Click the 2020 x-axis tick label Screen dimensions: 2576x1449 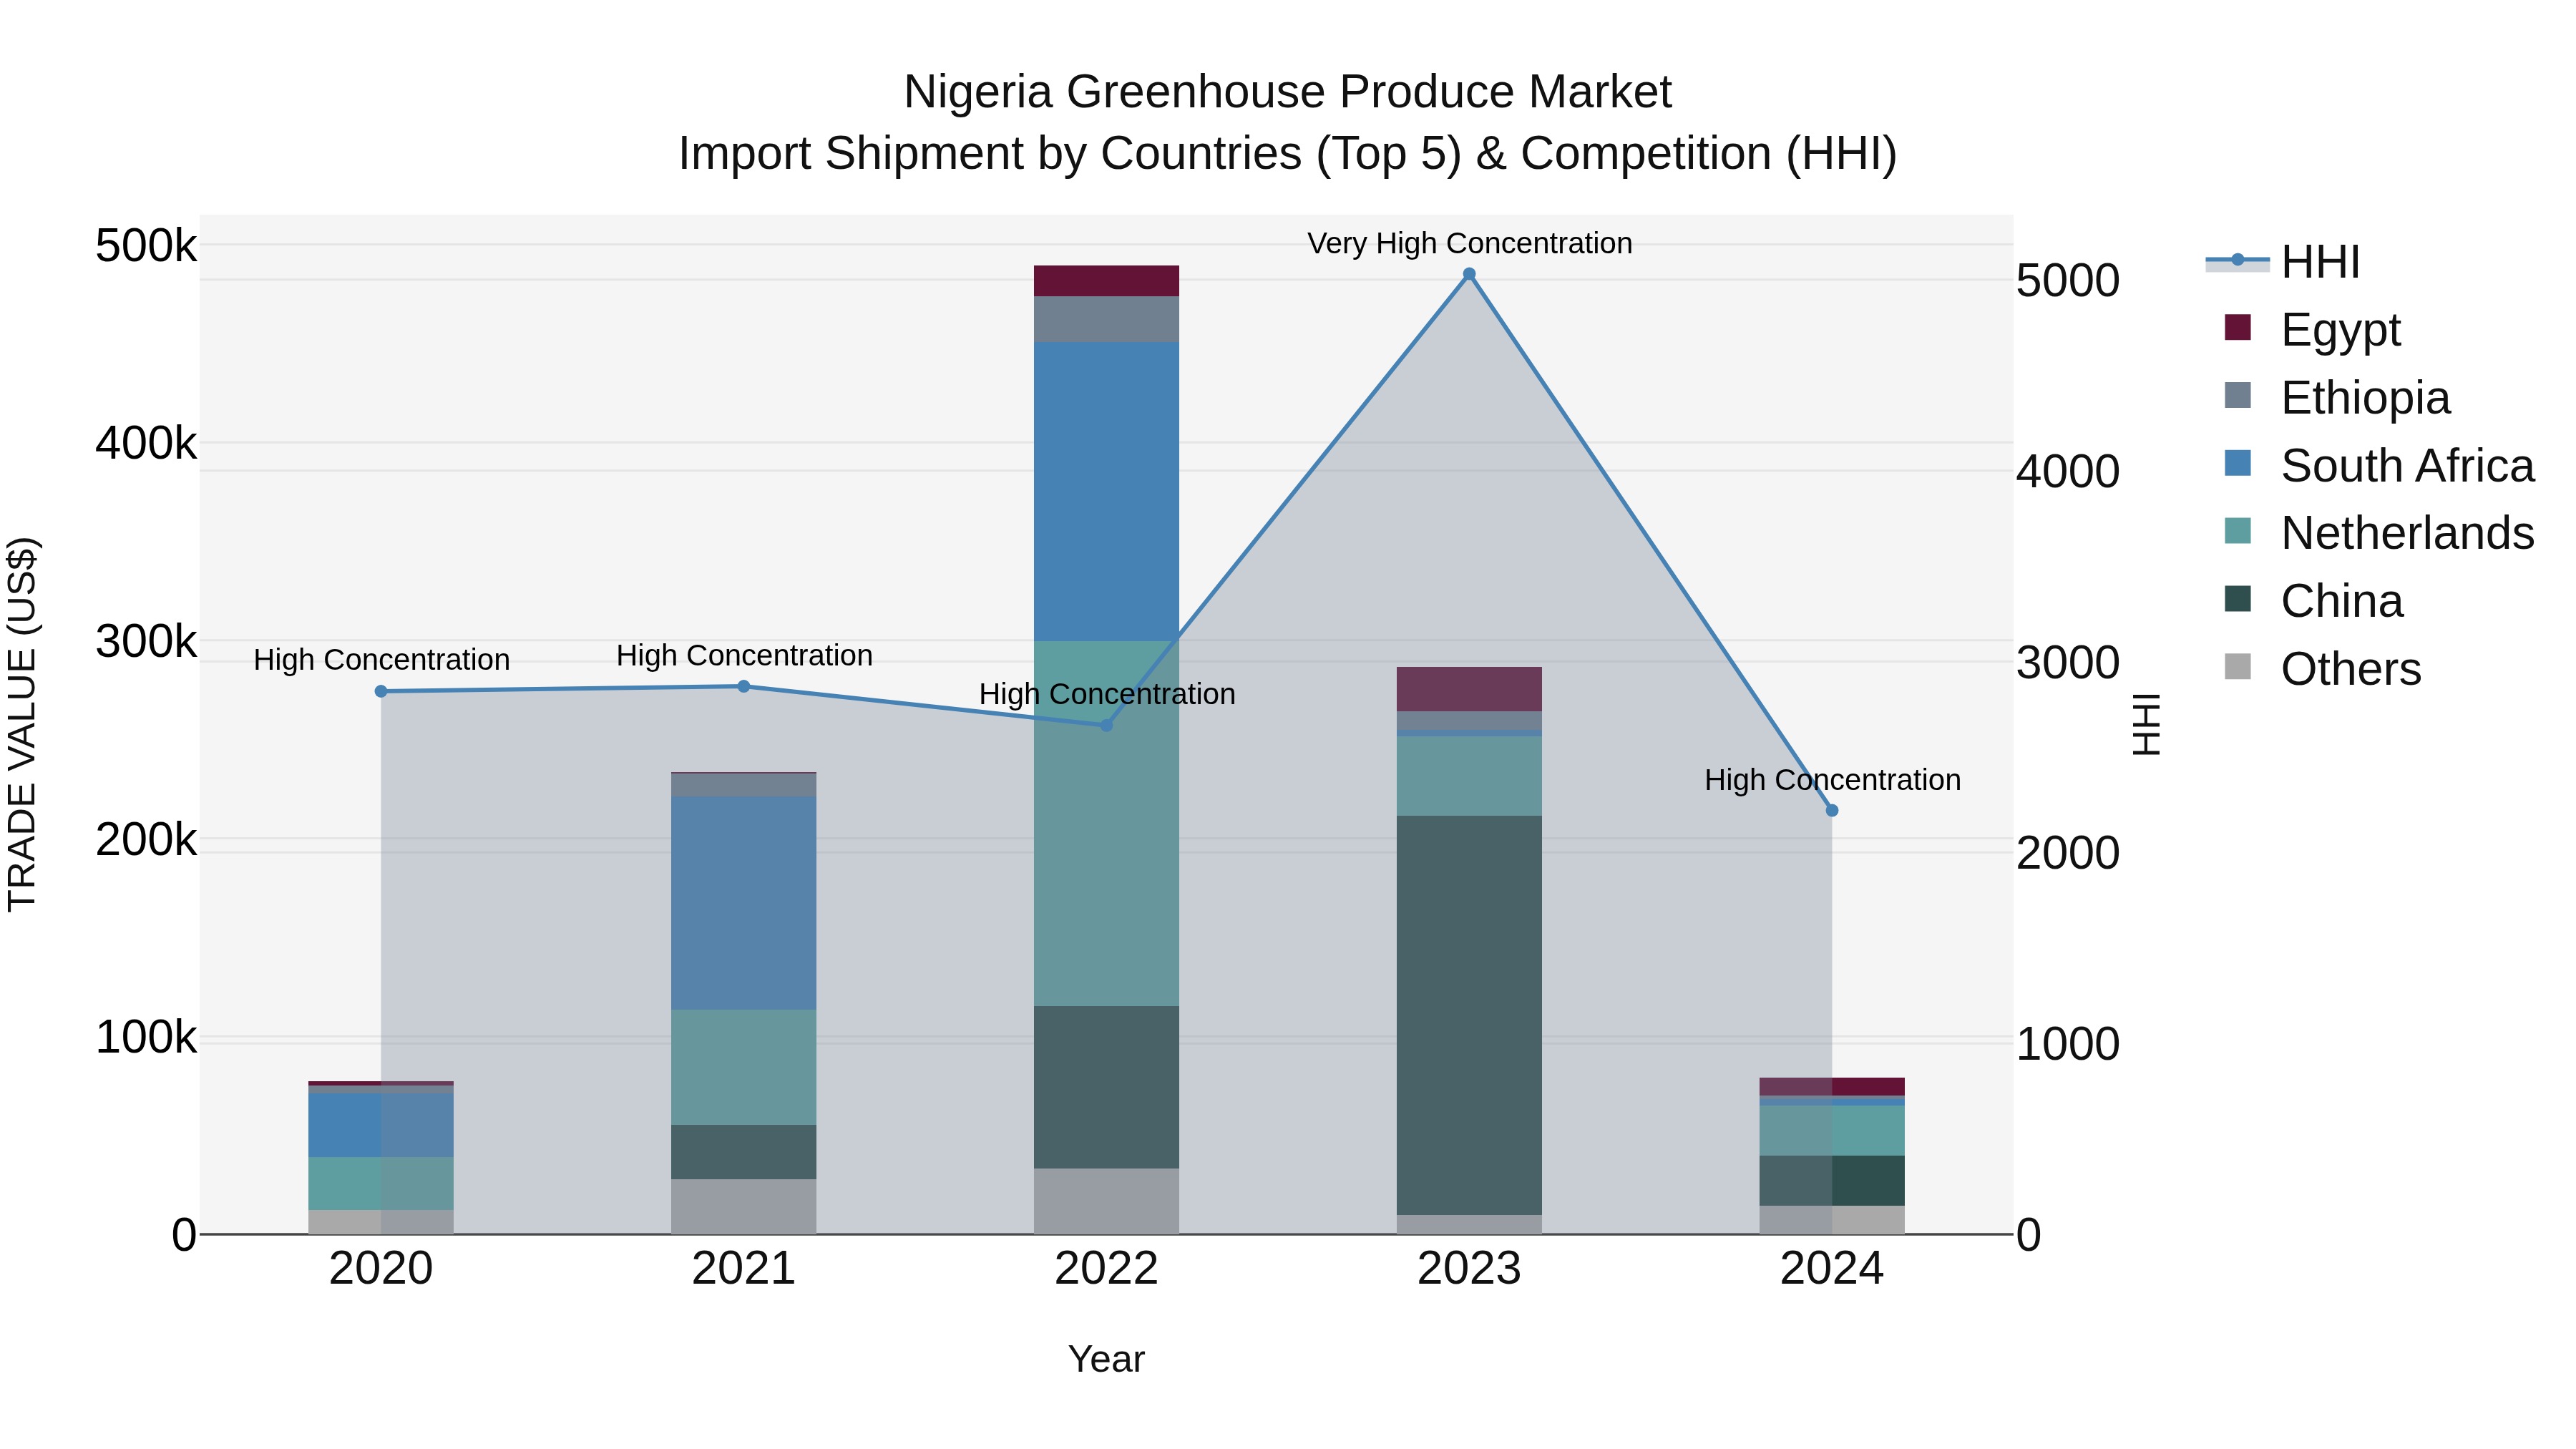click(x=381, y=1269)
